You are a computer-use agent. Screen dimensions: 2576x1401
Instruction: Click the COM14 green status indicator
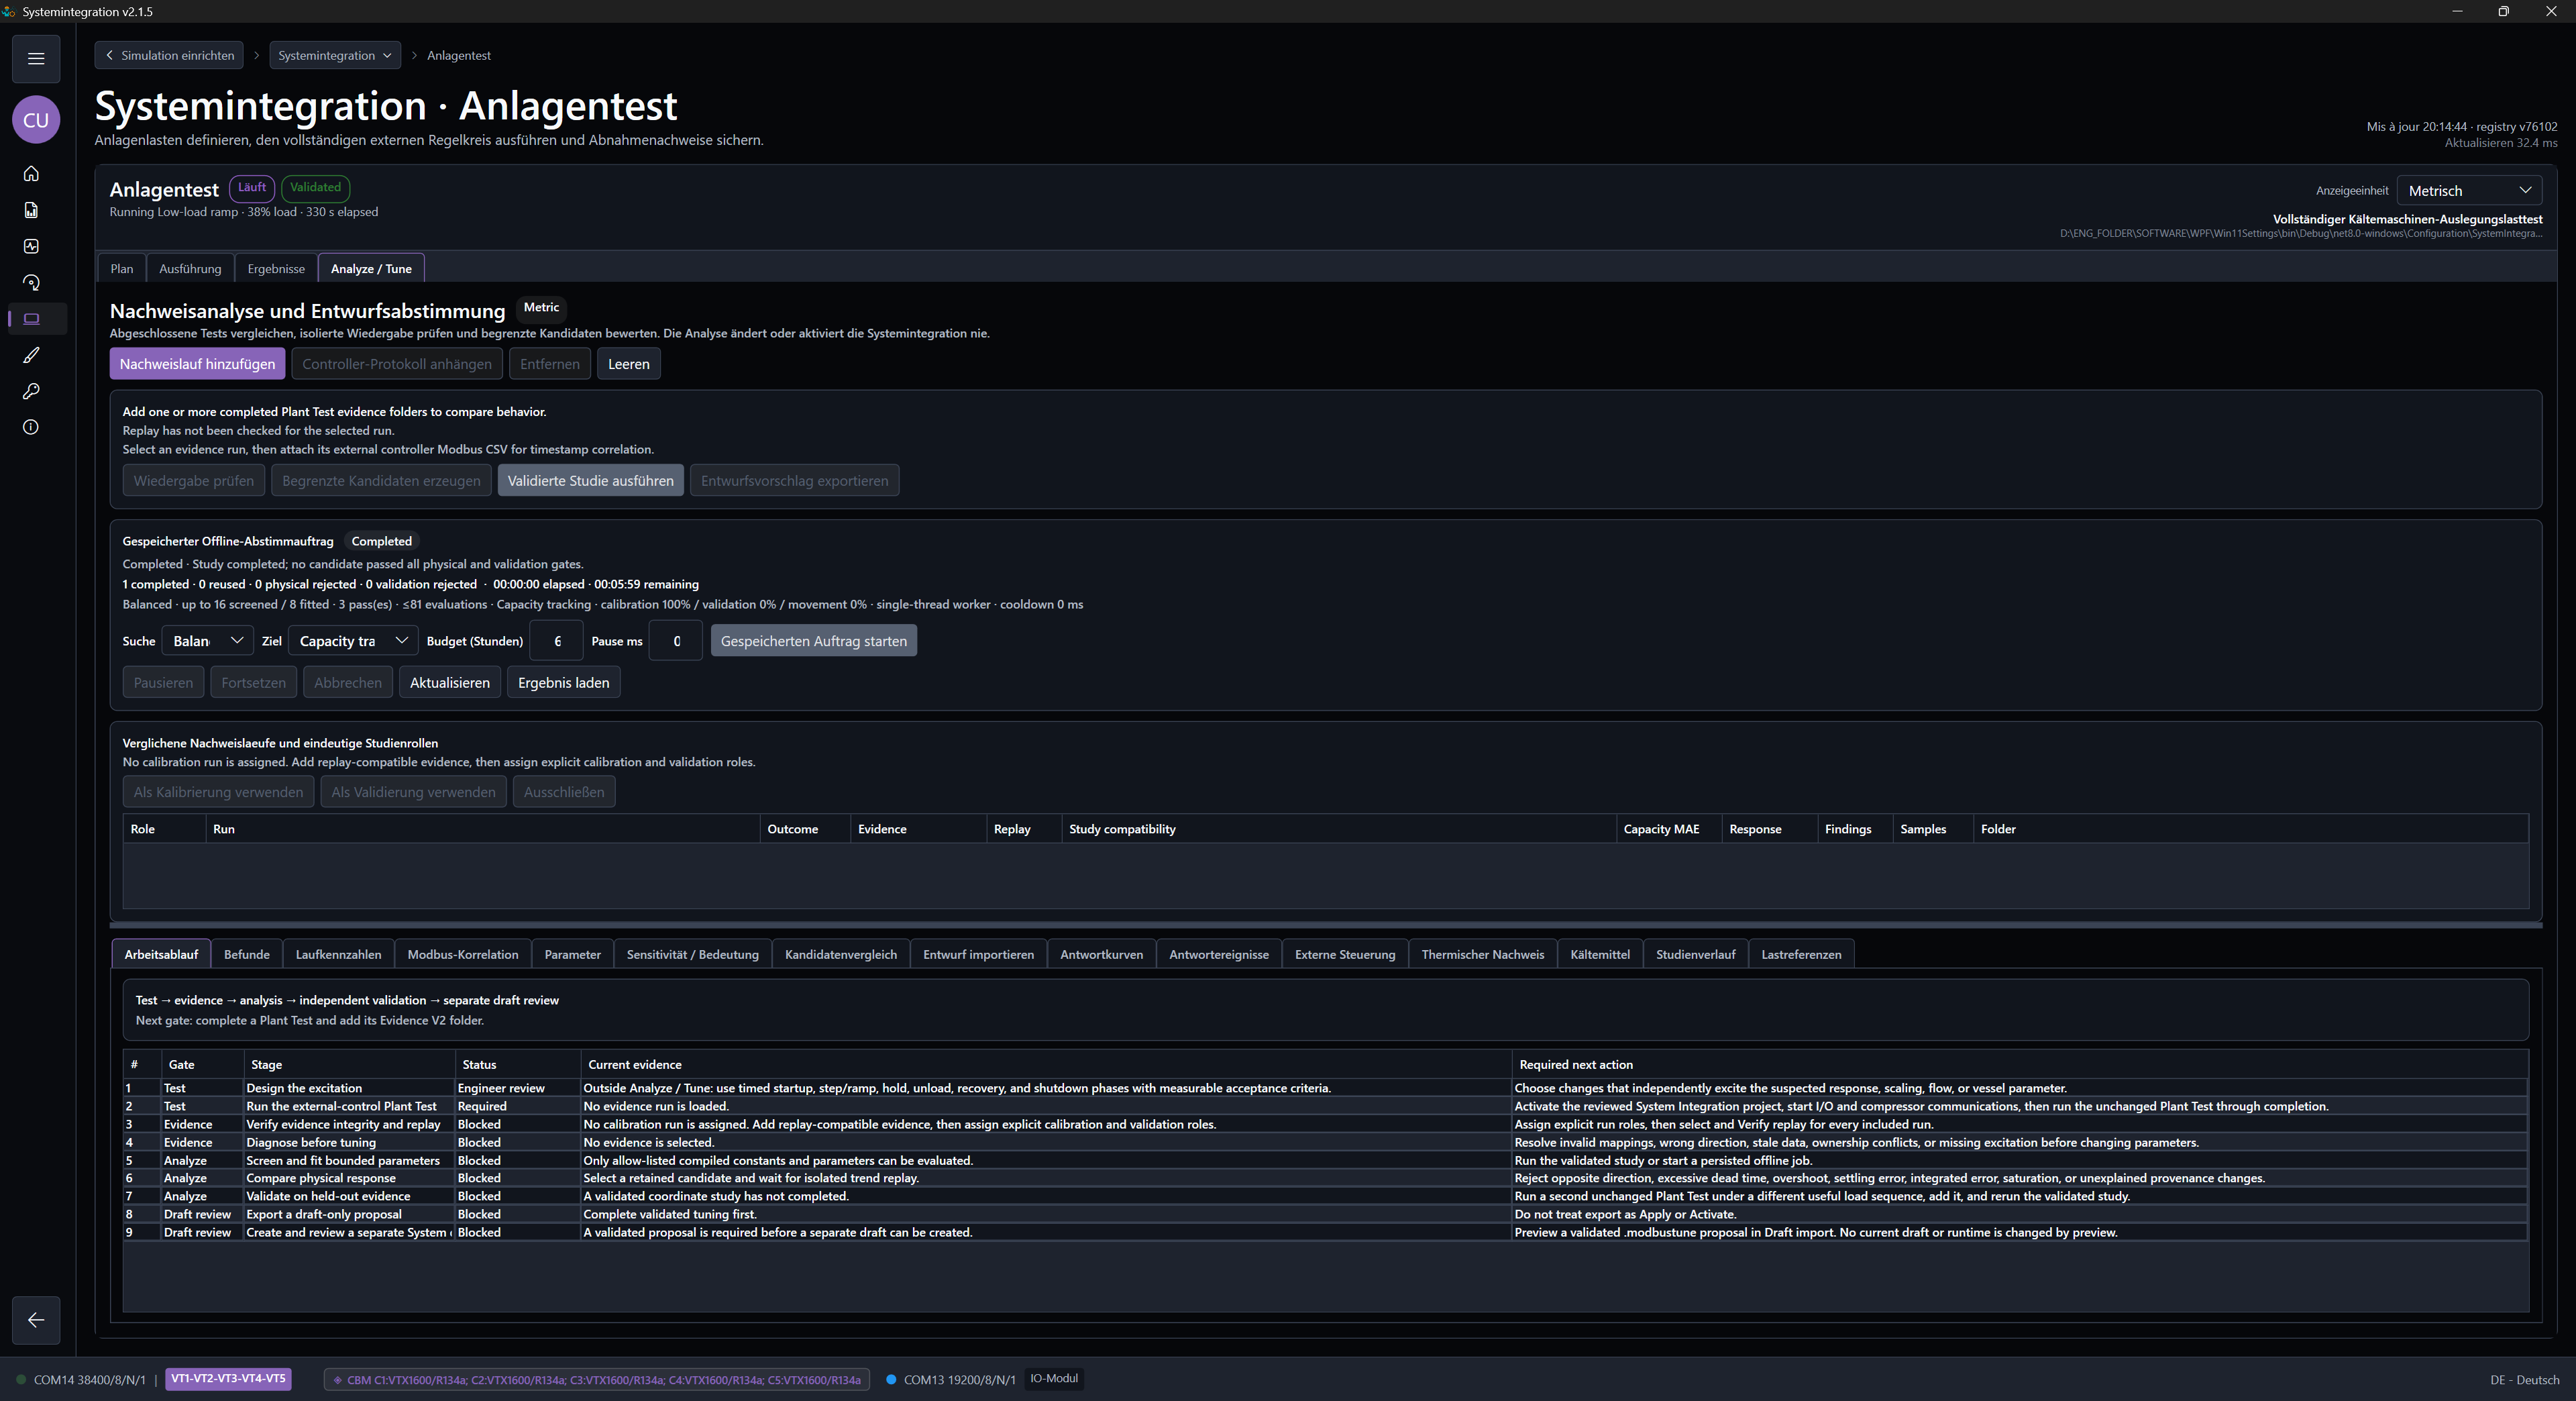tap(21, 1380)
